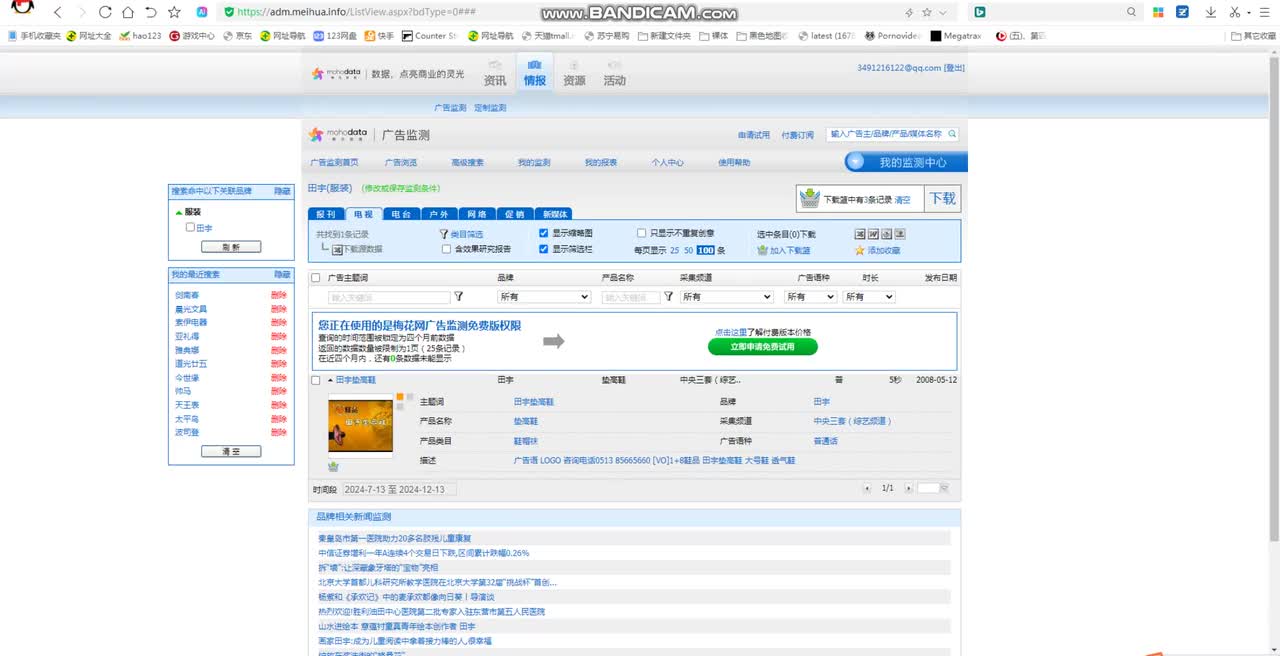Click browser back arrow
Image resolution: width=1280 pixels, height=656 pixels.
[57, 12]
